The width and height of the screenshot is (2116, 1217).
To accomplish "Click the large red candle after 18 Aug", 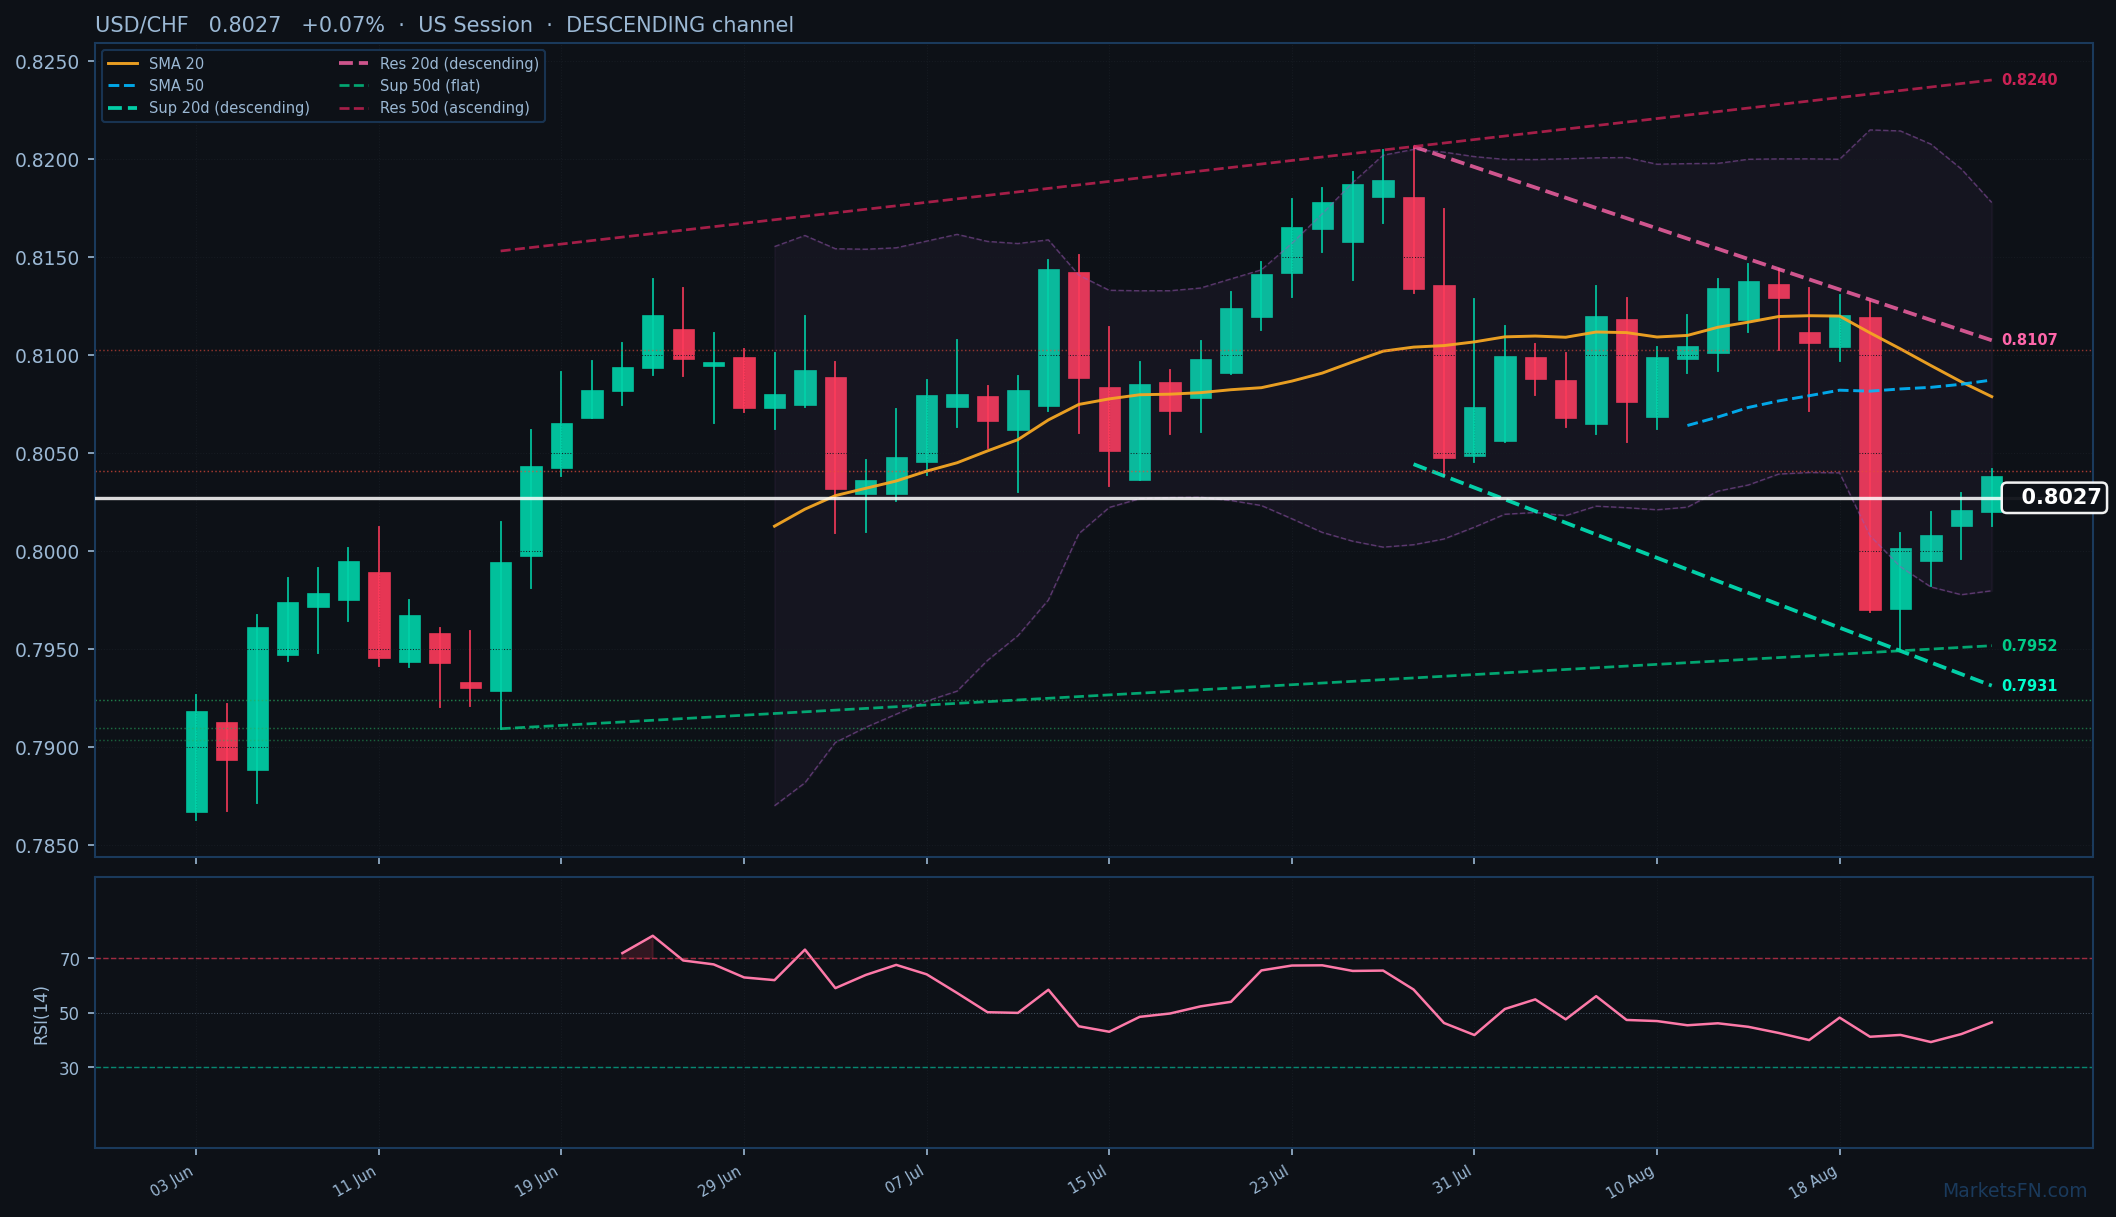I will pyautogui.click(x=1870, y=464).
